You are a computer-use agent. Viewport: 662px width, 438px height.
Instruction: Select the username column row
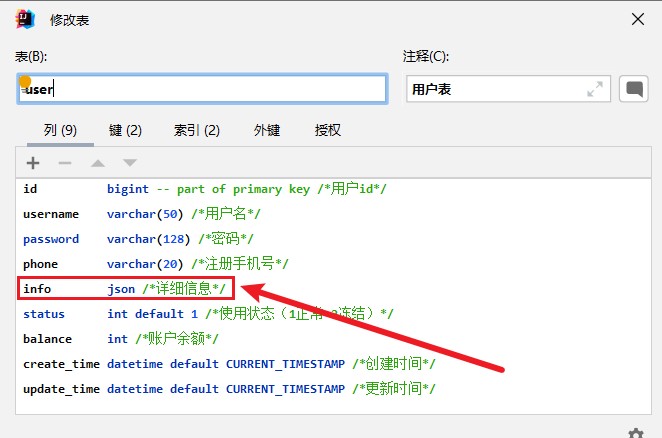[333, 214]
